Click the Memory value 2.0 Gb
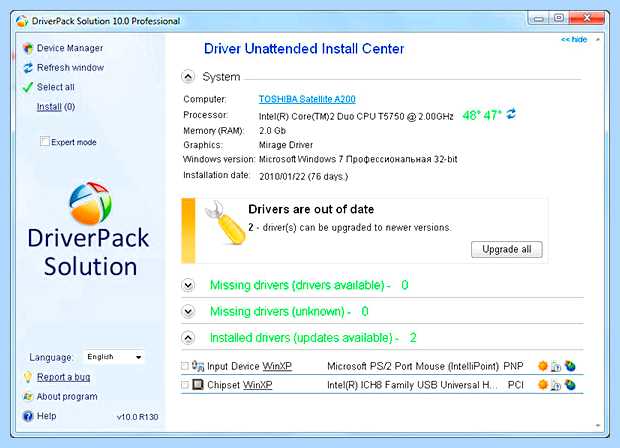 [272, 131]
